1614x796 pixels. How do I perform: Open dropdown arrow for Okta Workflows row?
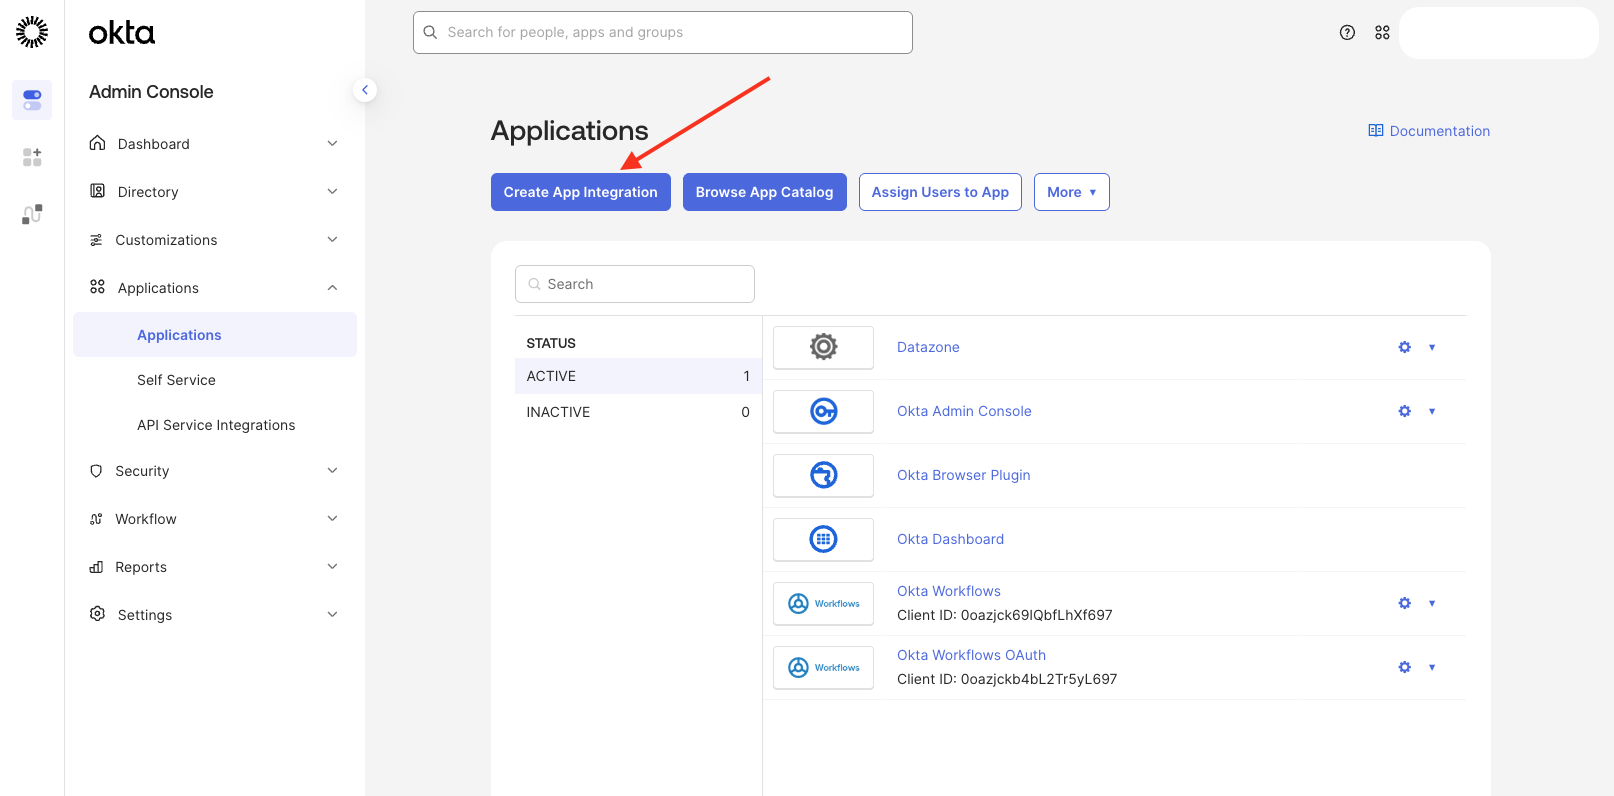[1432, 603]
